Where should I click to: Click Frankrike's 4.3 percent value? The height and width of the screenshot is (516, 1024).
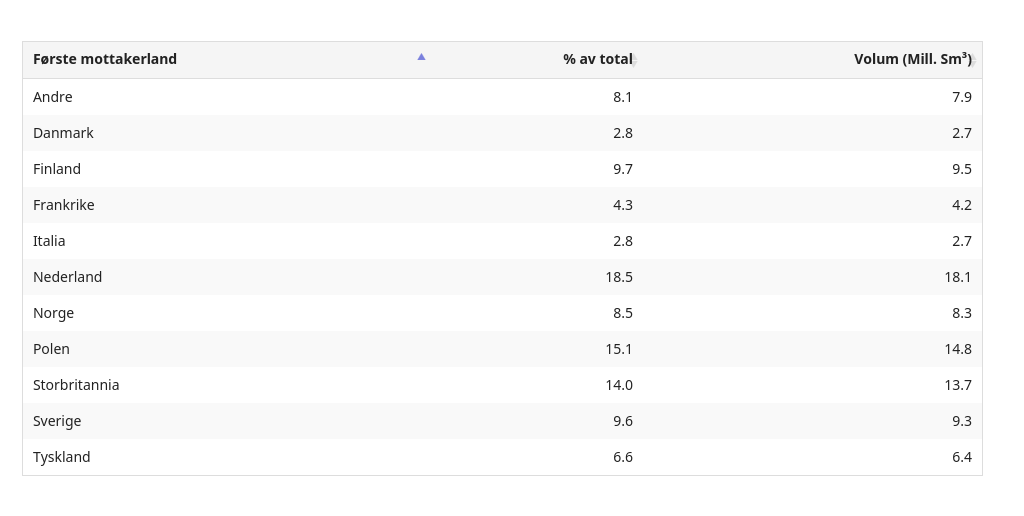pyautogui.click(x=622, y=205)
